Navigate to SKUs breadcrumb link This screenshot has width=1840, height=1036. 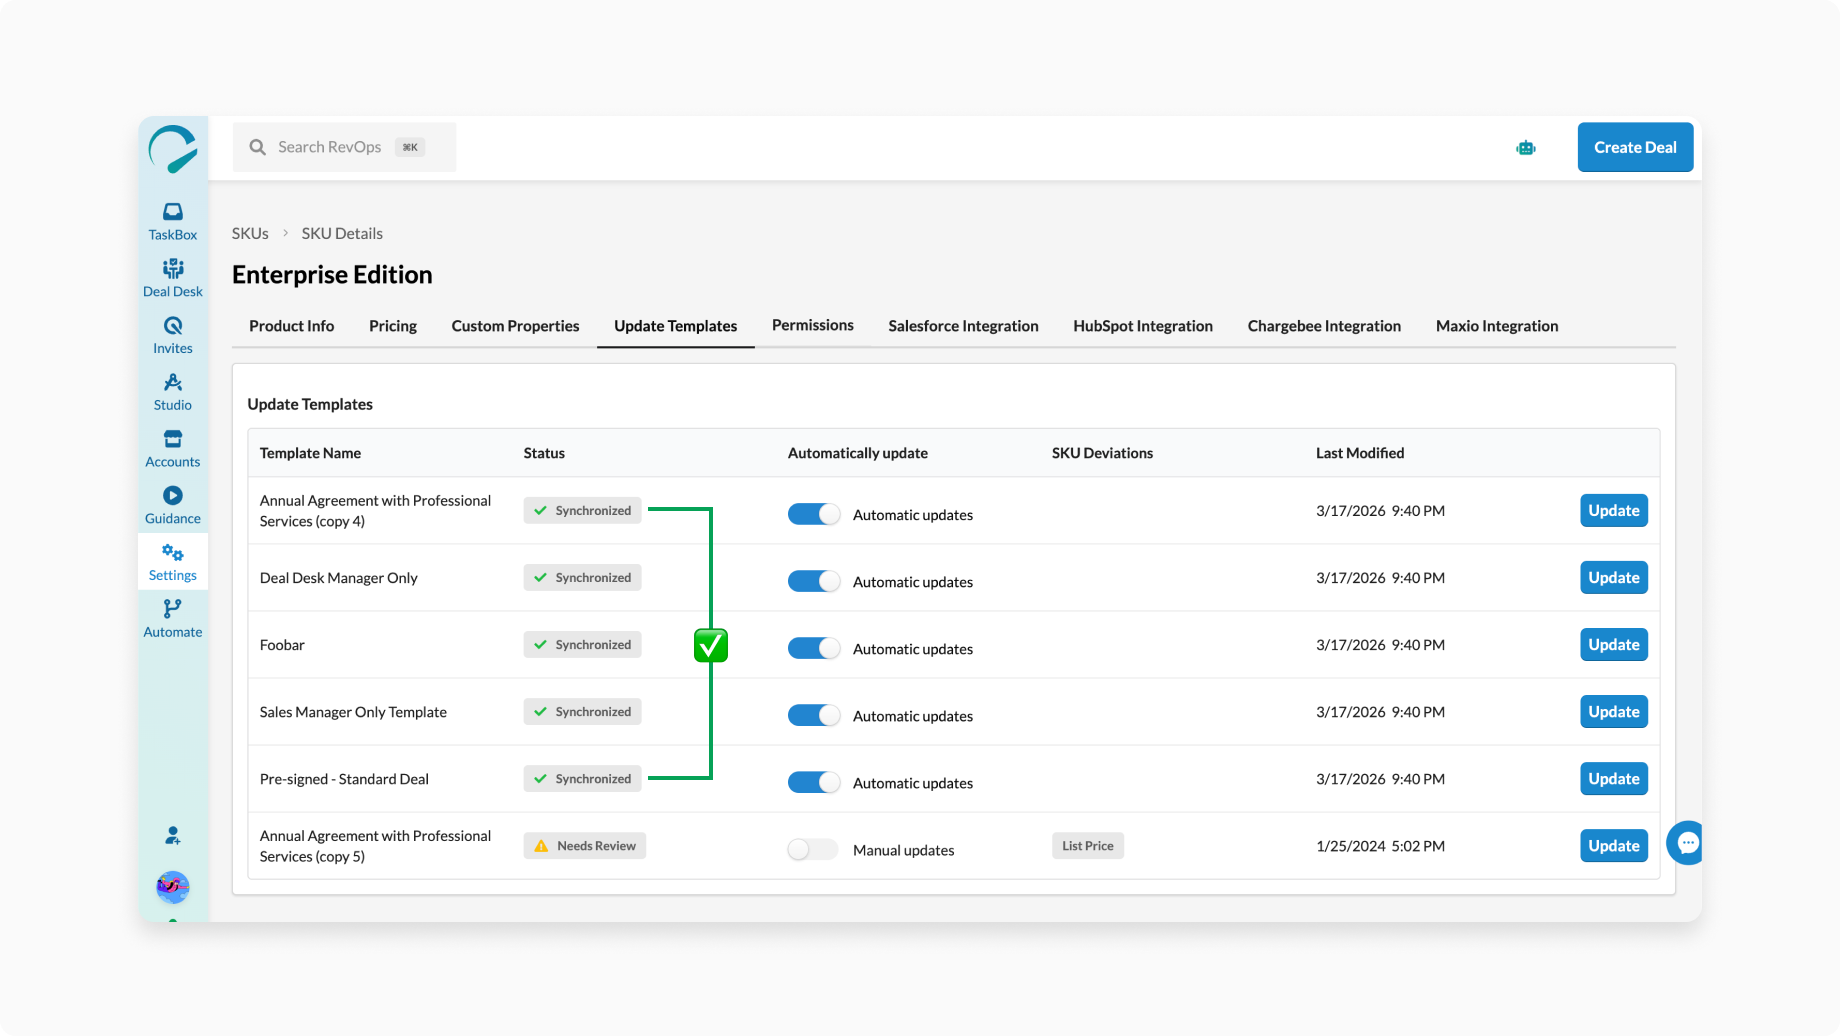(x=250, y=233)
